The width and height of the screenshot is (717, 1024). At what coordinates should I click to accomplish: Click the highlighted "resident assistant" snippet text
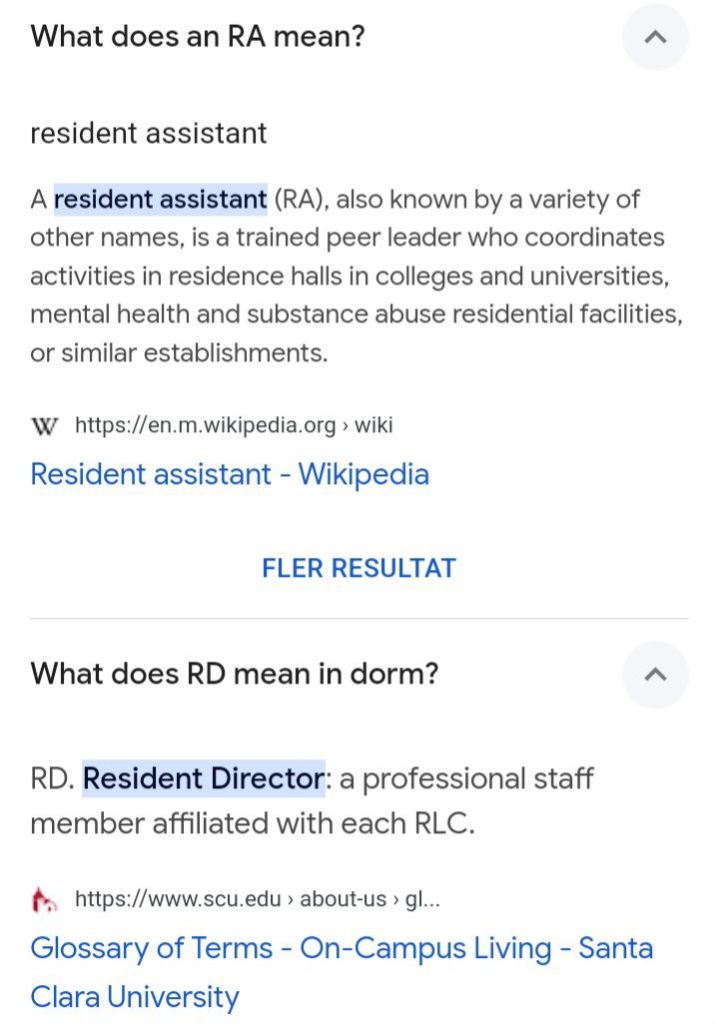click(x=160, y=199)
